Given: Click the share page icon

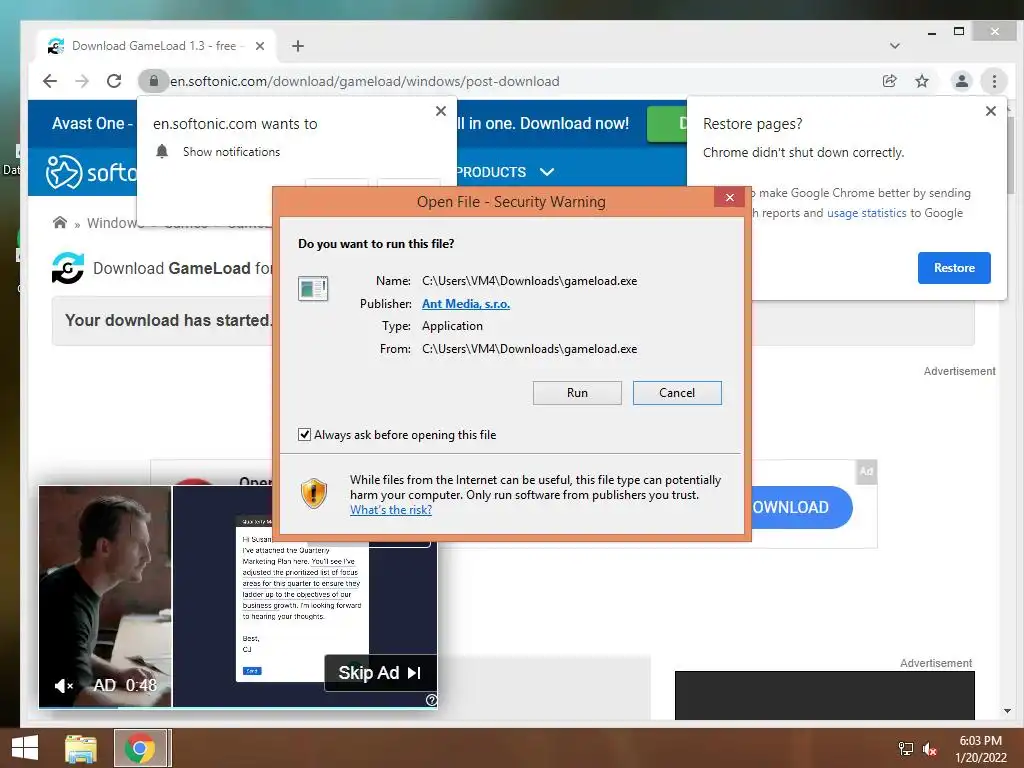Looking at the screenshot, I should pos(889,81).
